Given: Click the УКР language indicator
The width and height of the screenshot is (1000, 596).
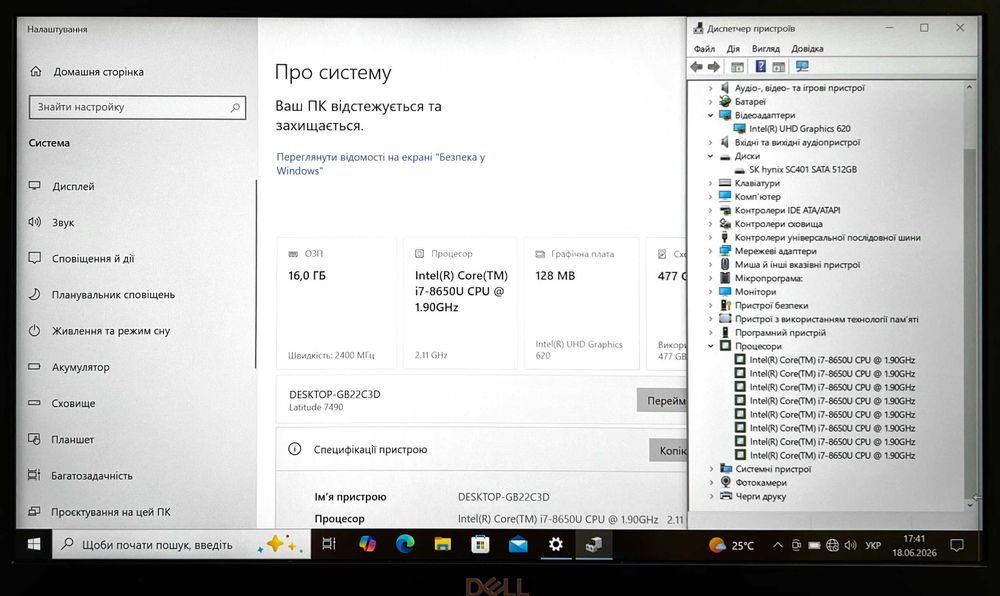Looking at the screenshot, I should (x=873, y=546).
